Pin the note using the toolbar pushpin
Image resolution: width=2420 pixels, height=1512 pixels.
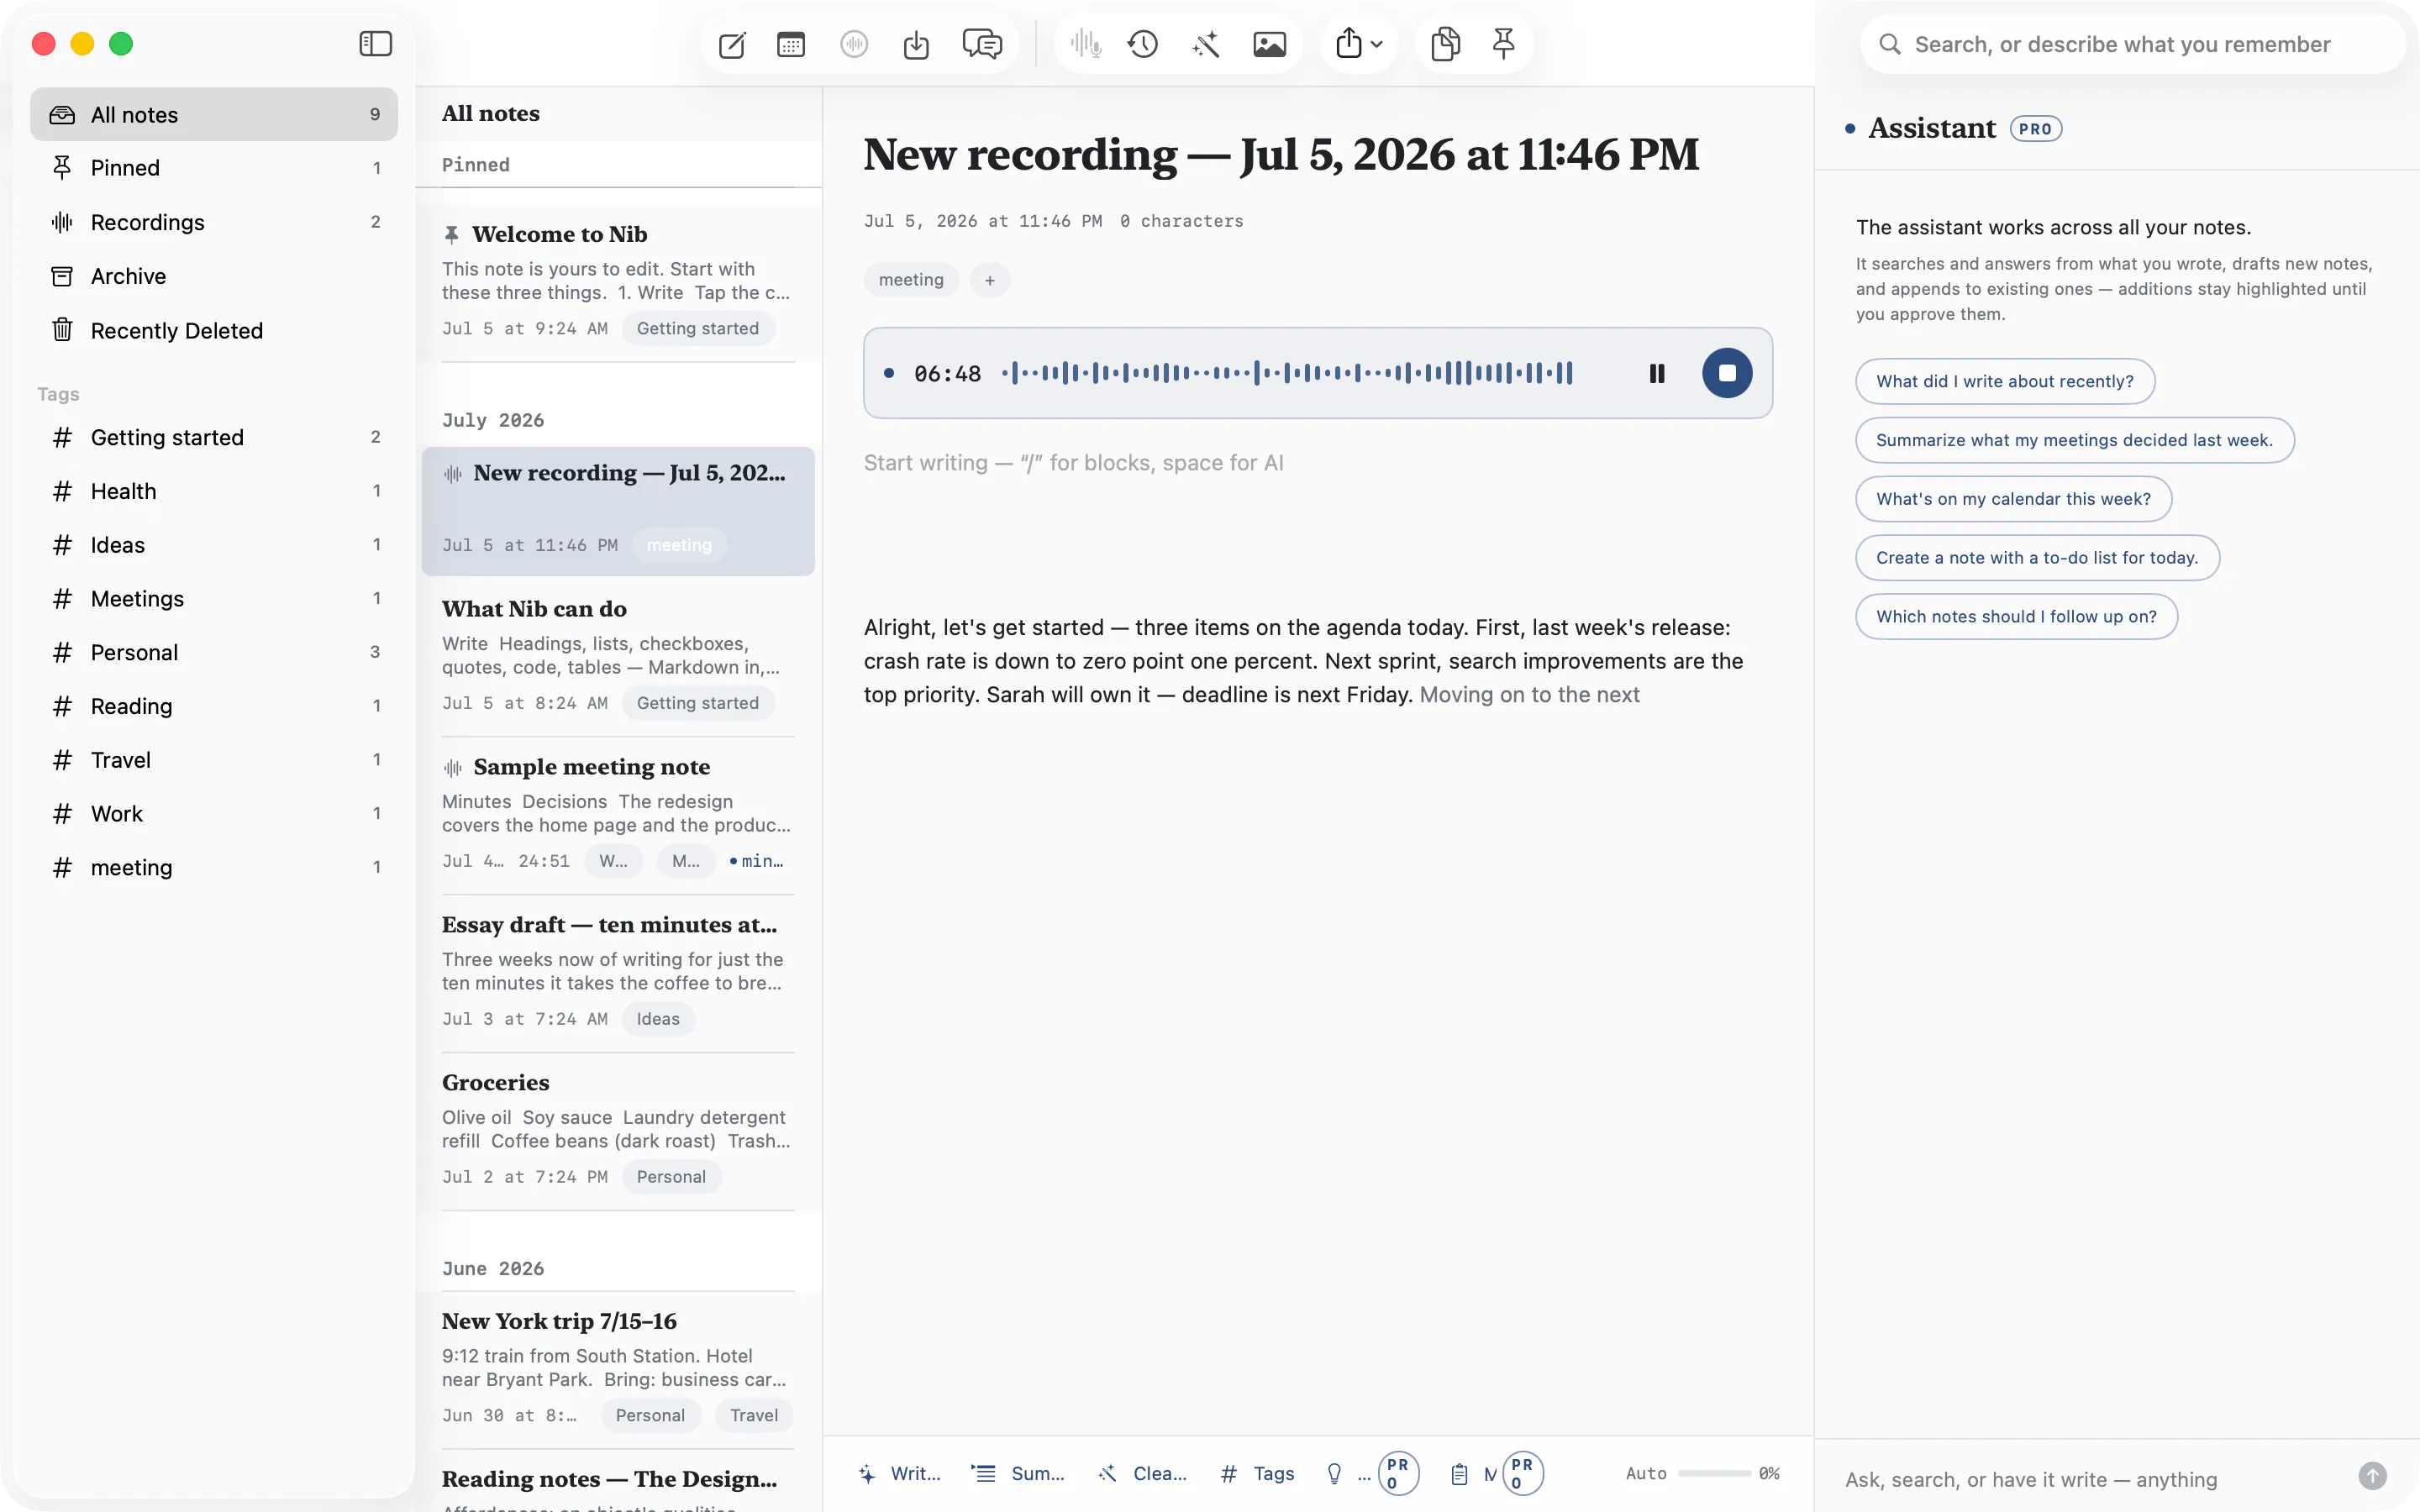point(1503,45)
